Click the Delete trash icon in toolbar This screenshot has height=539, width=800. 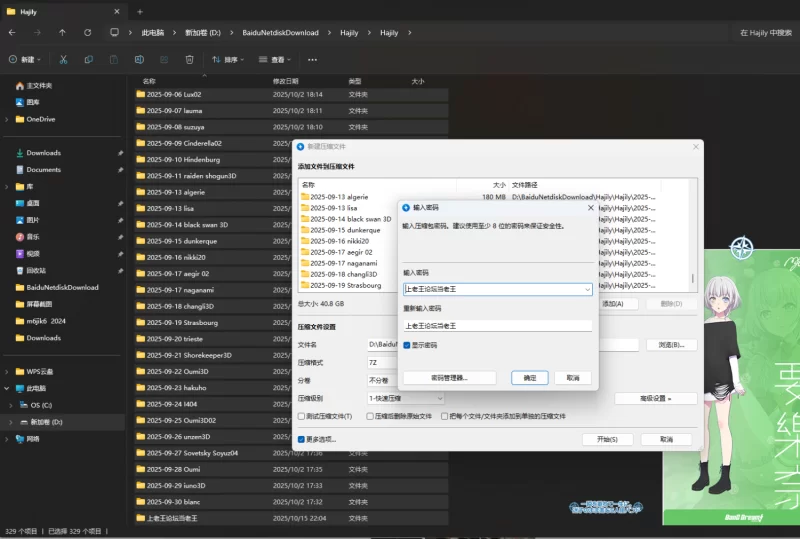pyautogui.click(x=189, y=59)
